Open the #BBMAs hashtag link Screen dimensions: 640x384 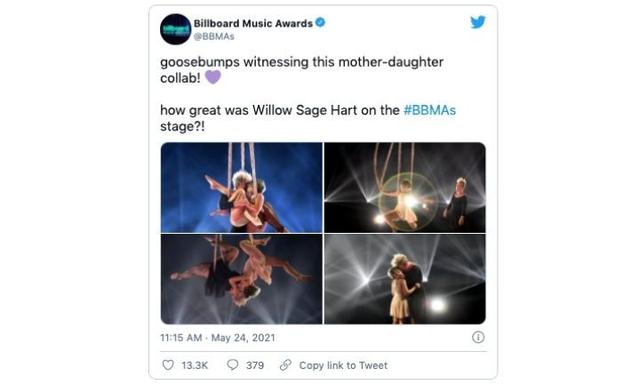pyautogui.click(x=429, y=110)
